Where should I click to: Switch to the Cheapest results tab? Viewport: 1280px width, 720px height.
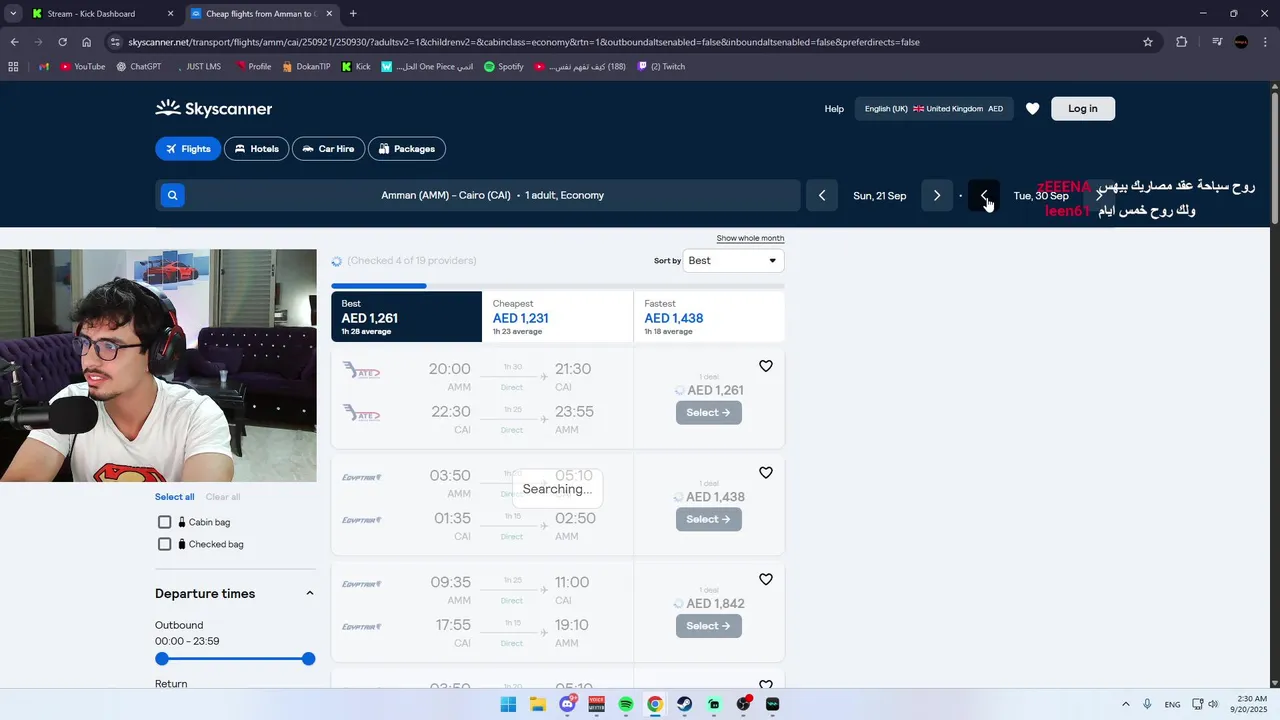coord(557,317)
